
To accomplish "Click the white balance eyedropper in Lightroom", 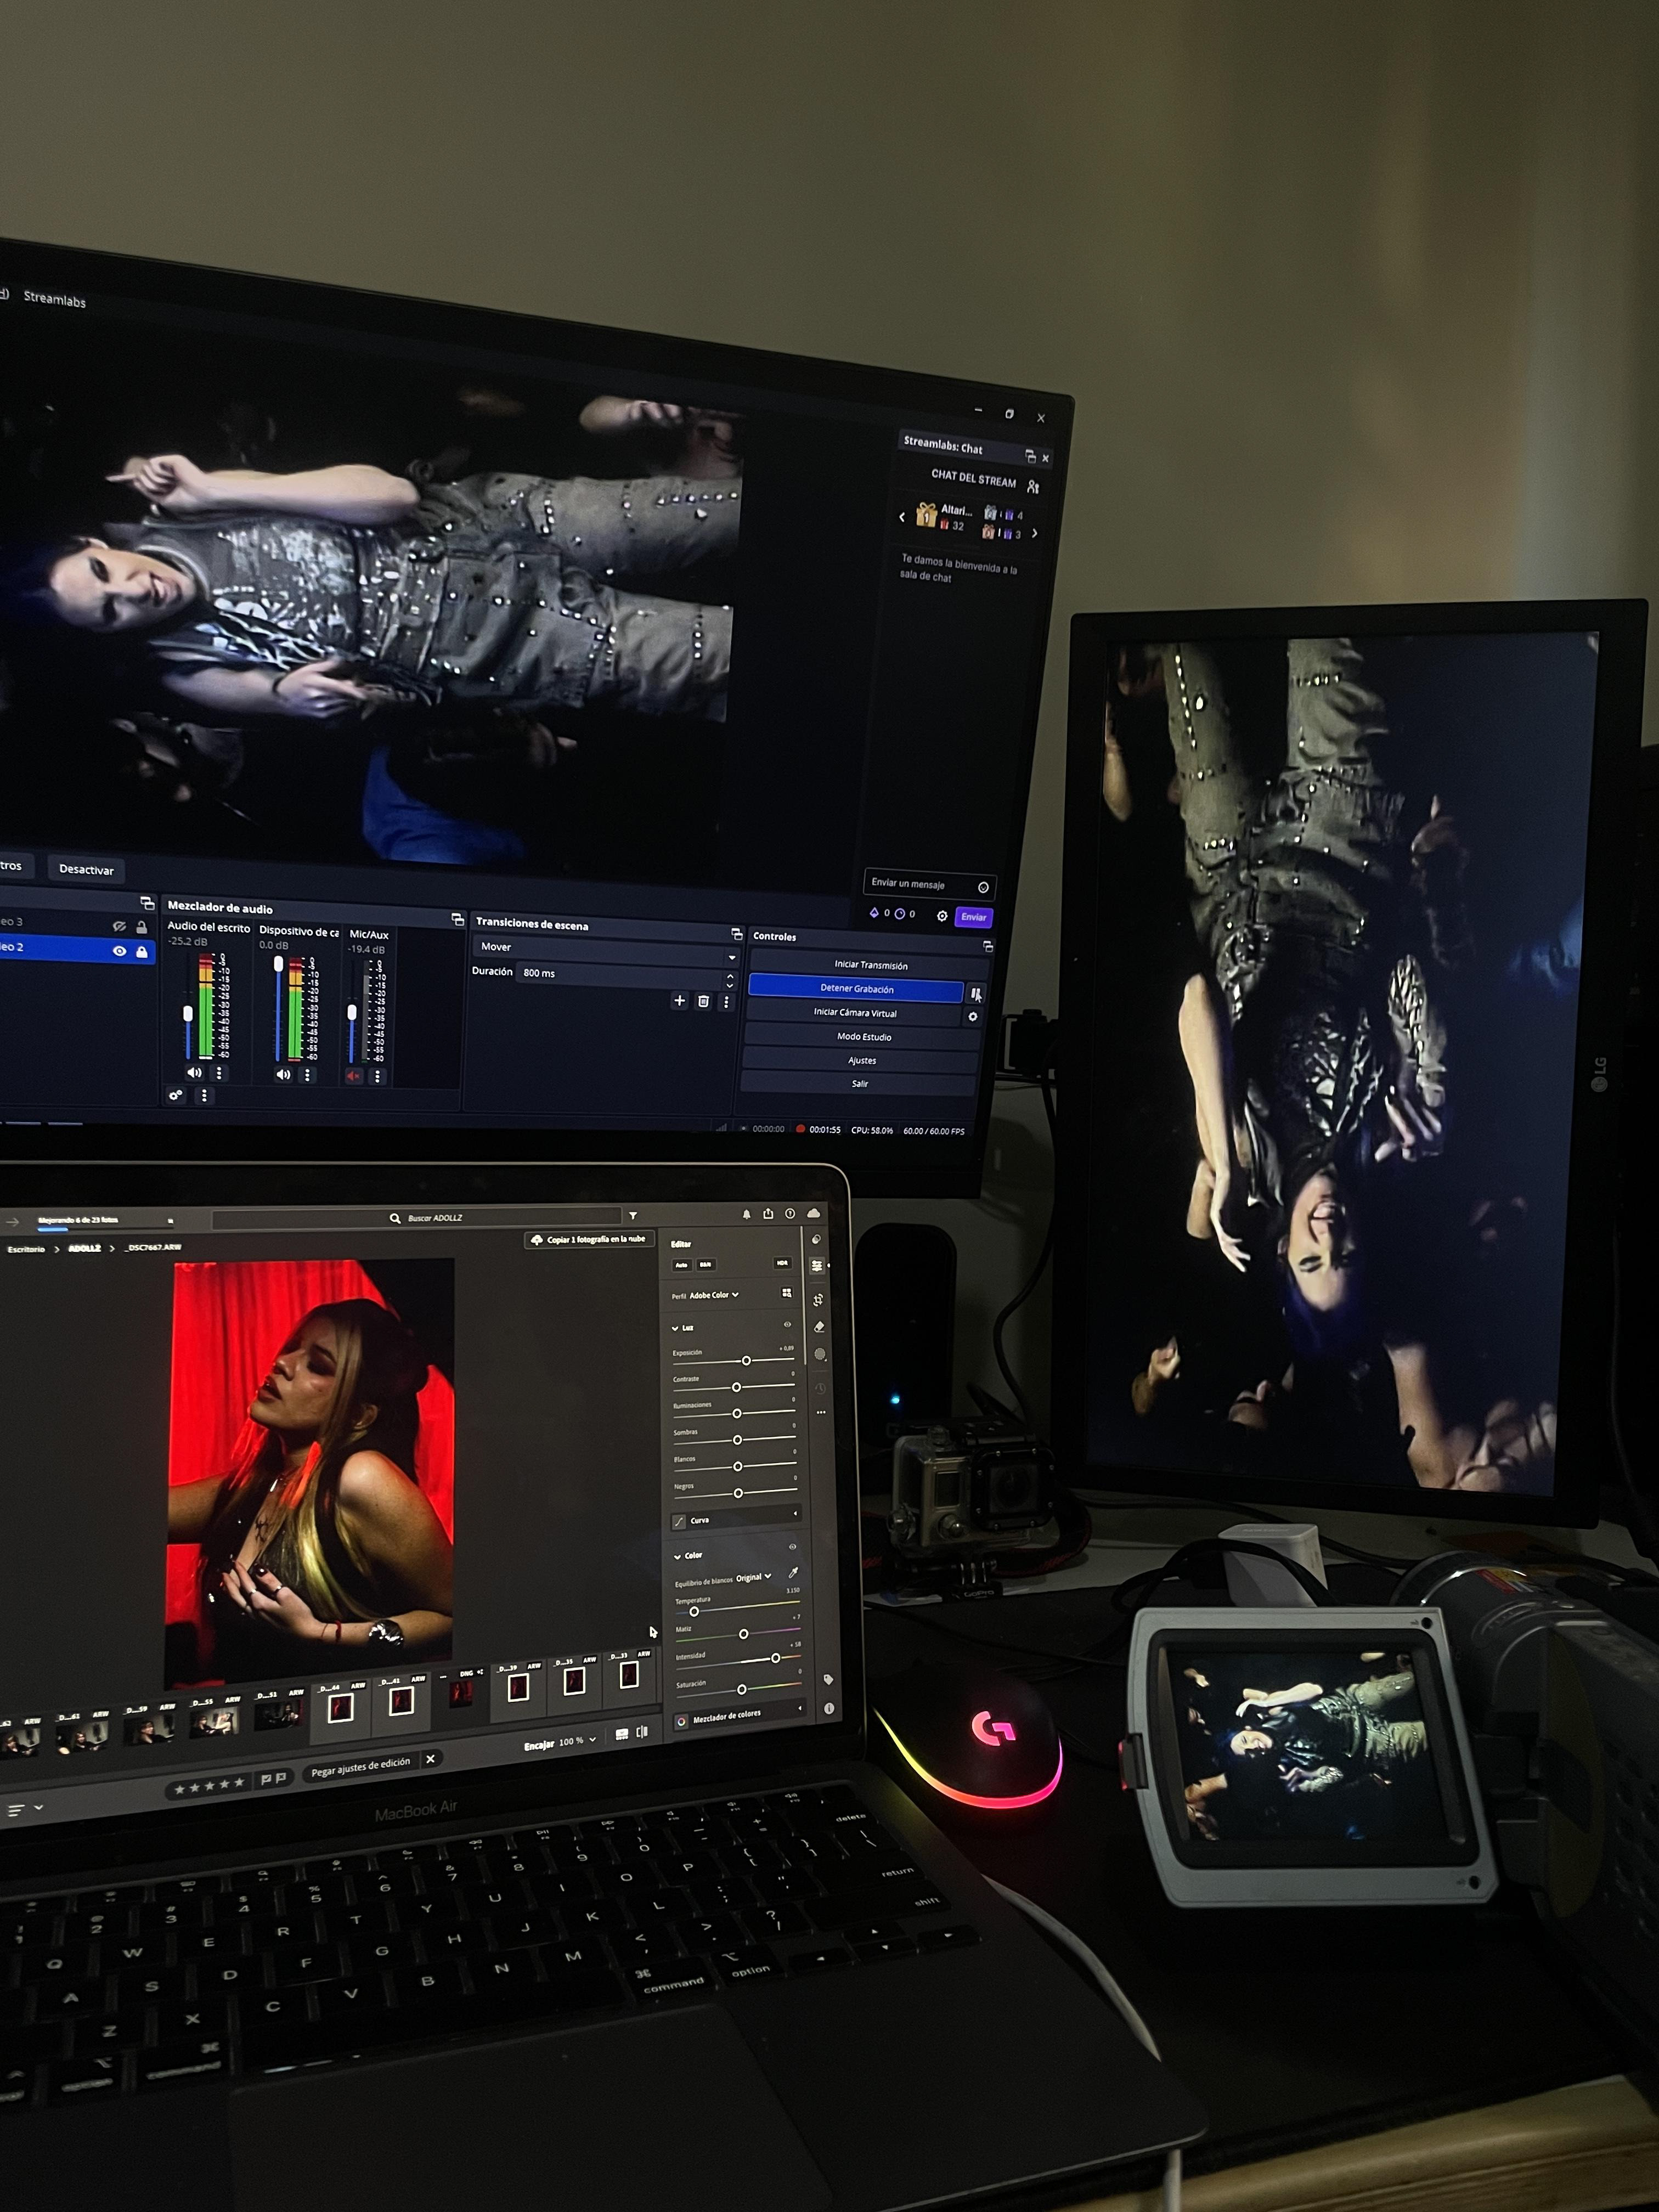I will pos(793,1573).
